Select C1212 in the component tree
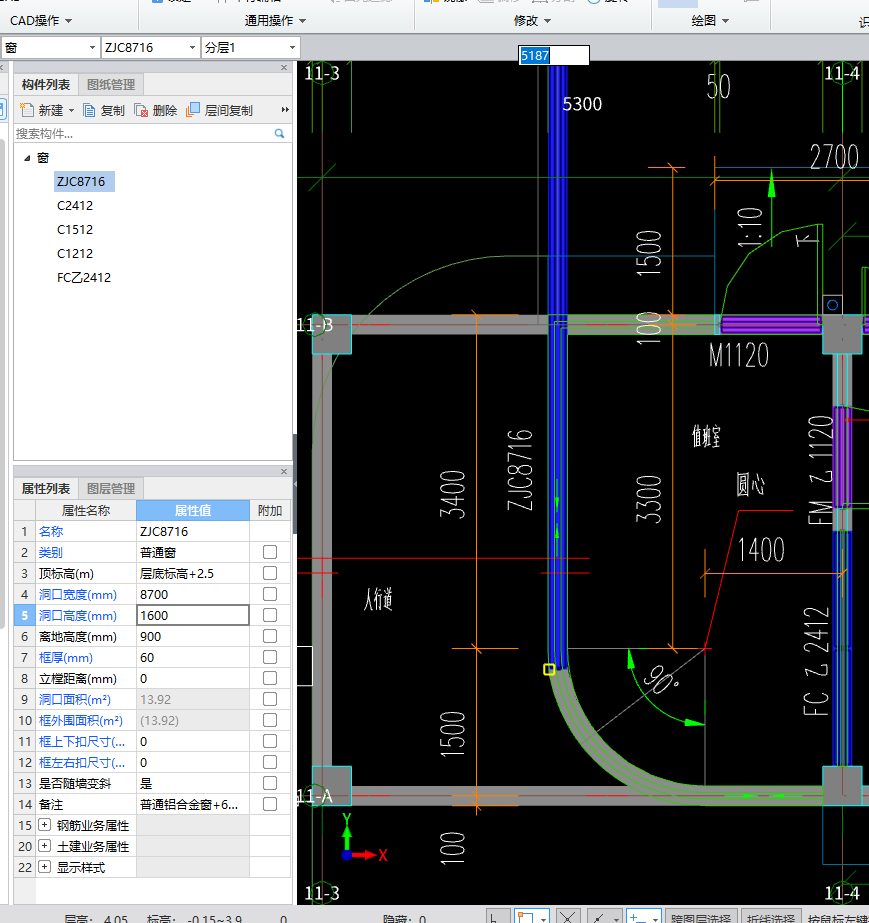The width and height of the screenshot is (869, 923). [75, 254]
